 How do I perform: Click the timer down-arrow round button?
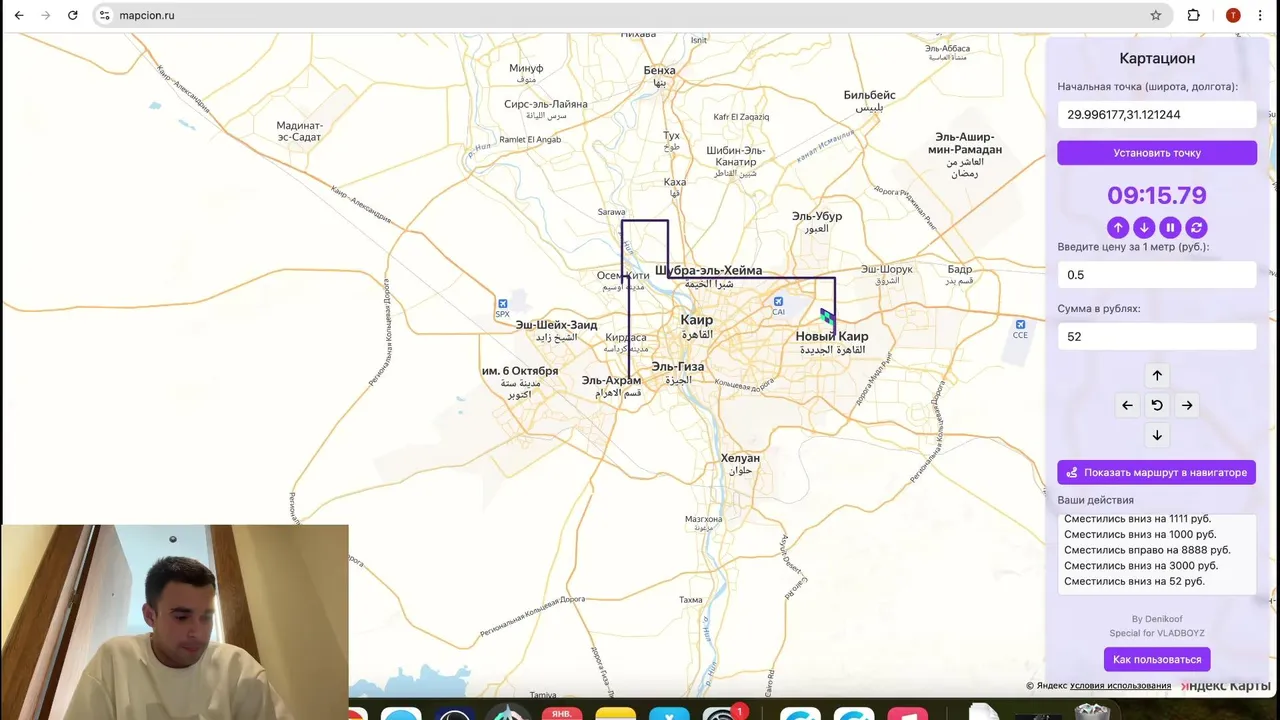1144,227
